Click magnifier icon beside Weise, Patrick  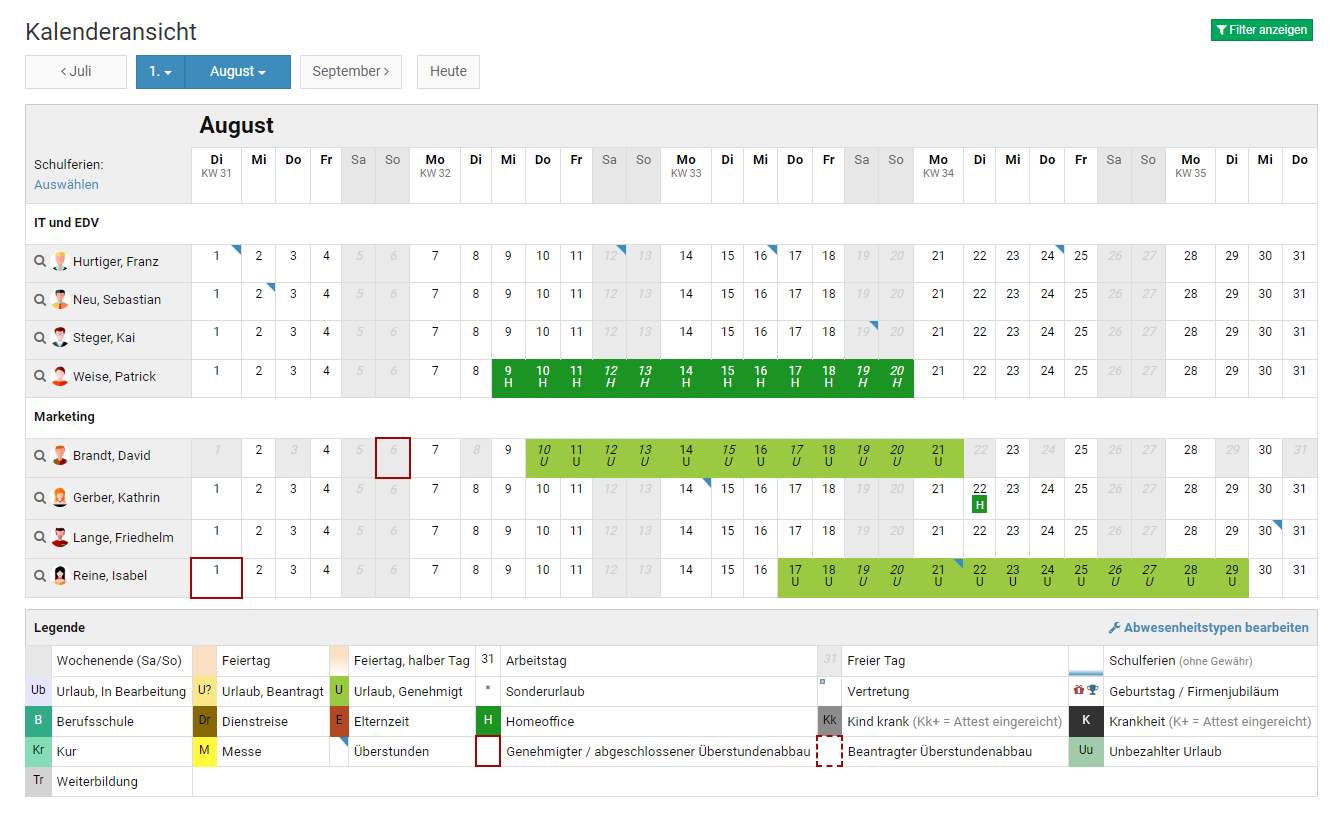pos(40,377)
